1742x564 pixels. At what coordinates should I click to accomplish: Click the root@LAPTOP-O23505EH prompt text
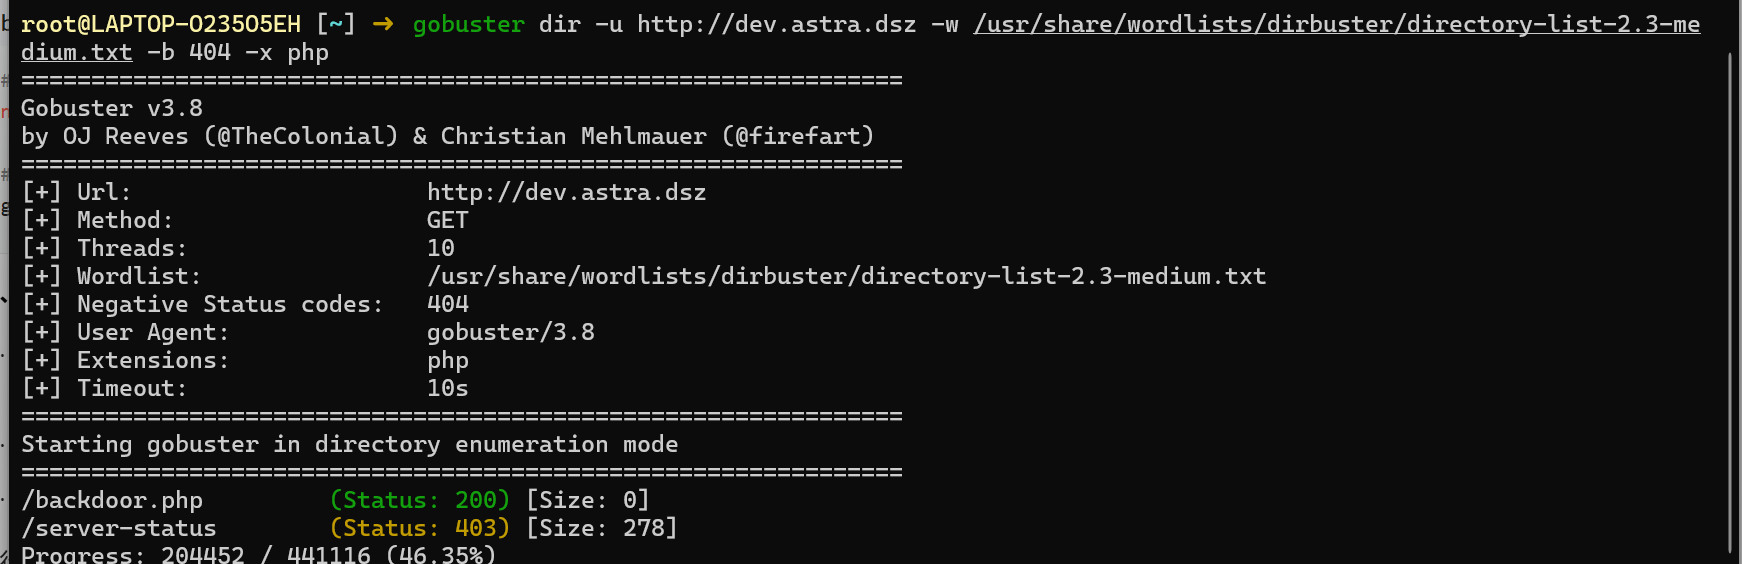[x=161, y=24]
